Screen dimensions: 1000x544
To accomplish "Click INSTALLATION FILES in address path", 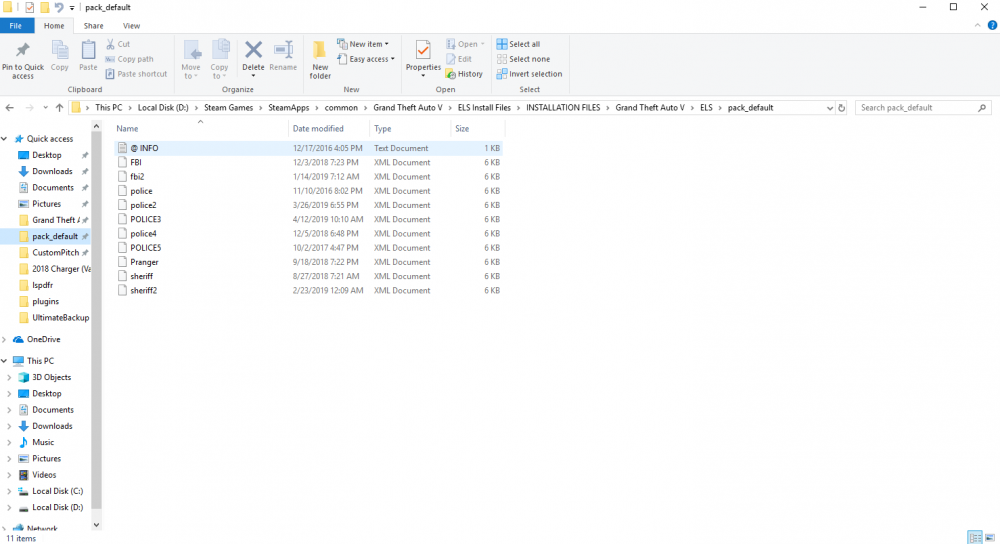I will 563,108.
